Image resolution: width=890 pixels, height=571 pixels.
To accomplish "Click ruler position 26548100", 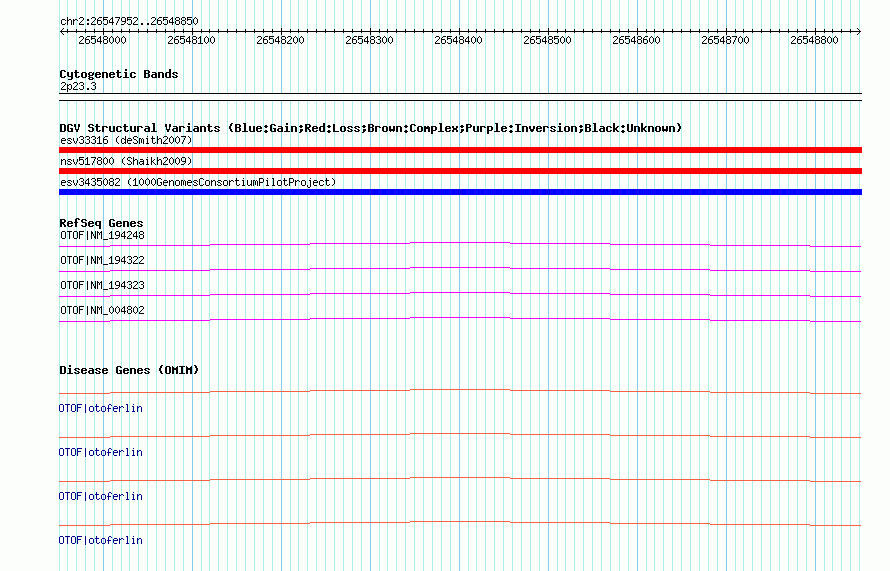I will coord(191,40).
